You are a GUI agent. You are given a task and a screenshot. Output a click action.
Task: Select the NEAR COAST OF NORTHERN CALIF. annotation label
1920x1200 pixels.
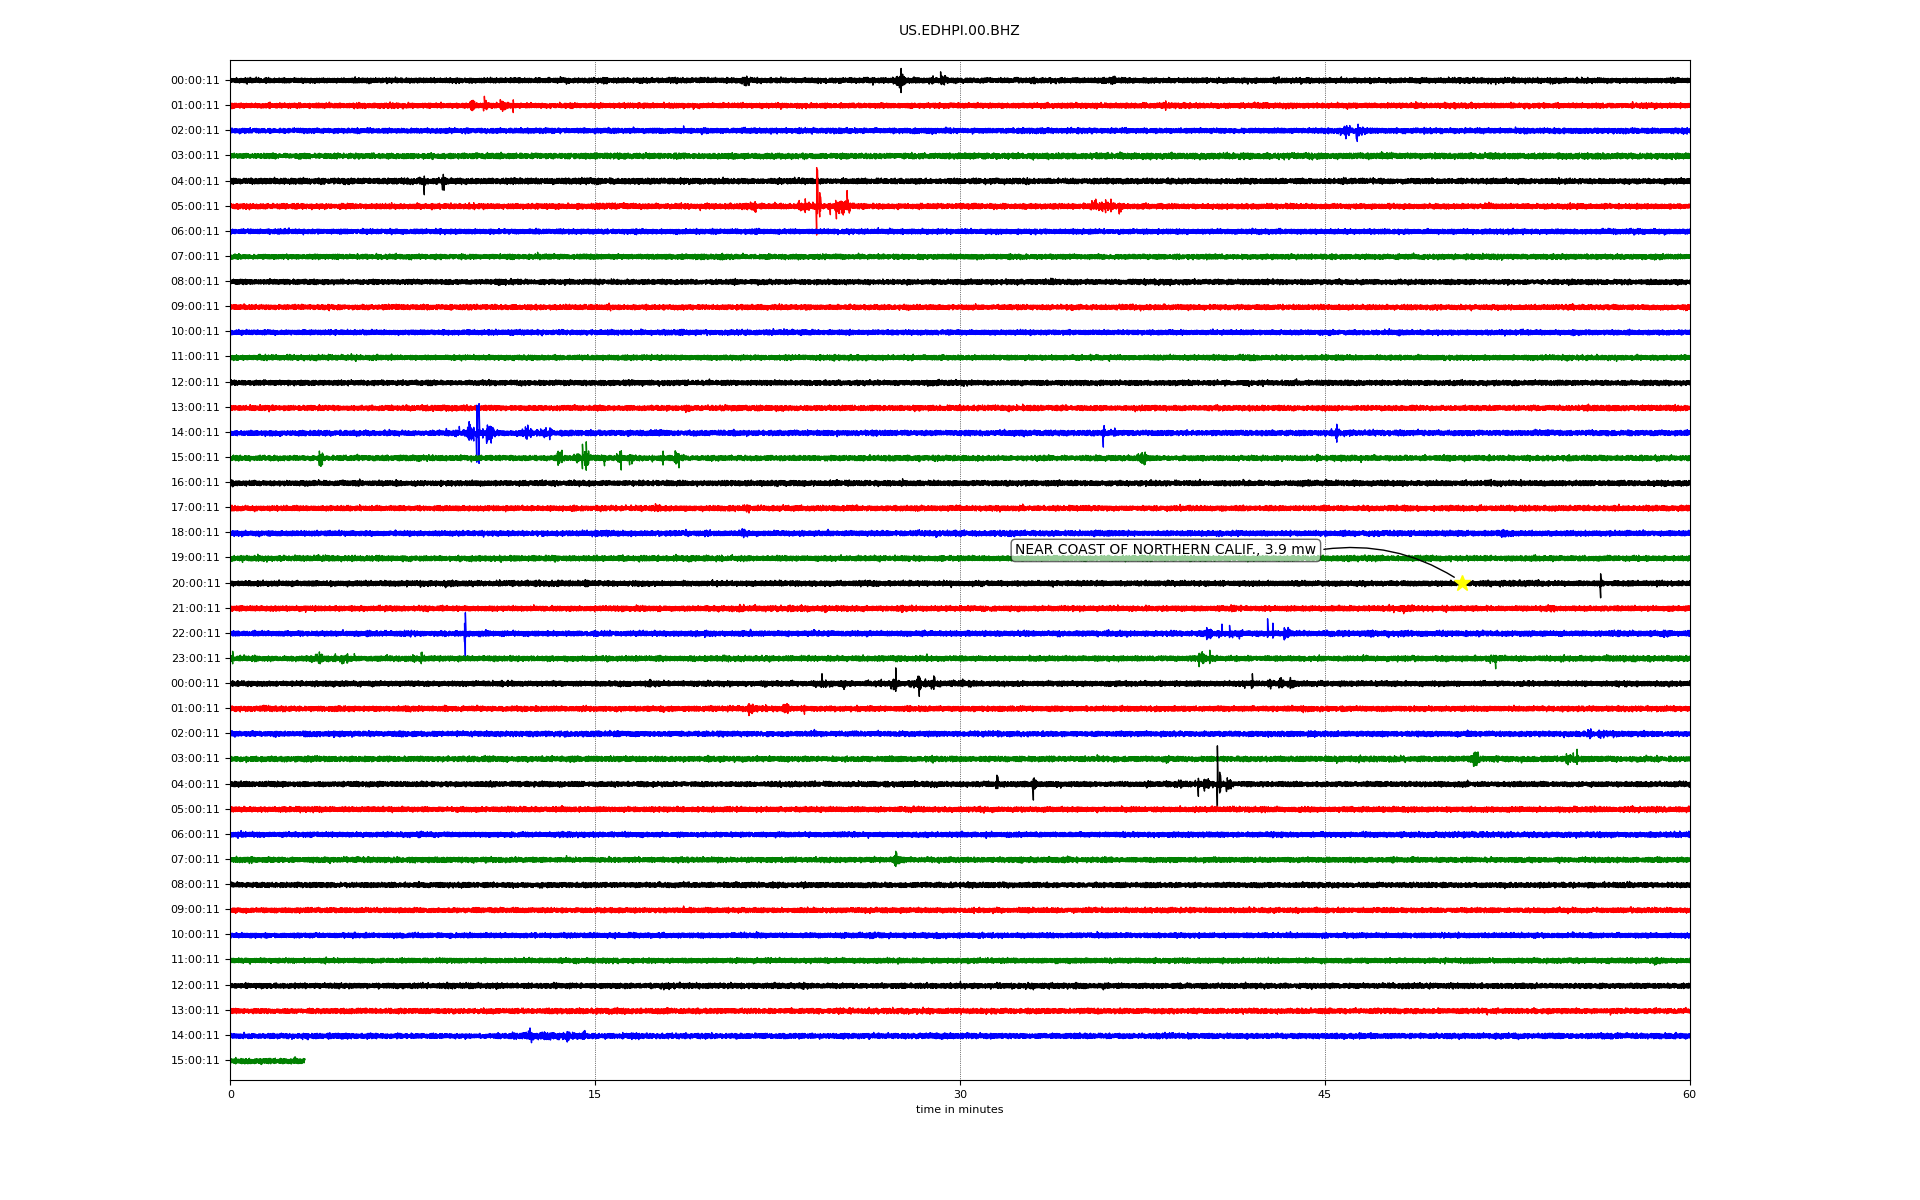click(x=1165, y=550)
